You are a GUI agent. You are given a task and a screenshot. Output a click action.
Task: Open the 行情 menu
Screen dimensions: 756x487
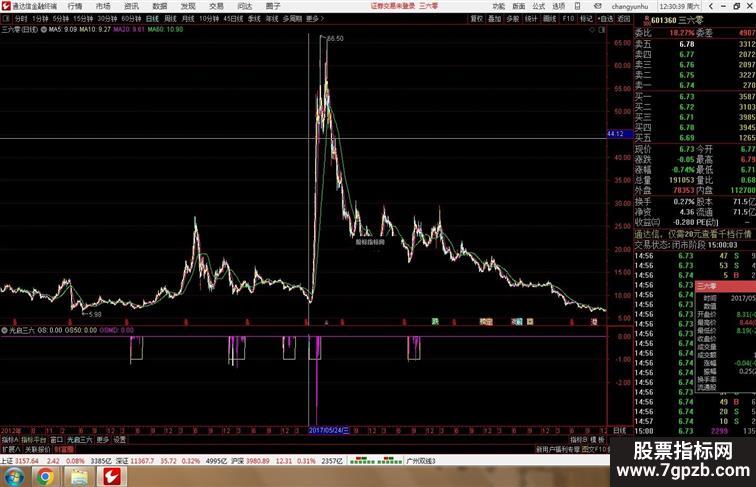(x=75, y=6)
